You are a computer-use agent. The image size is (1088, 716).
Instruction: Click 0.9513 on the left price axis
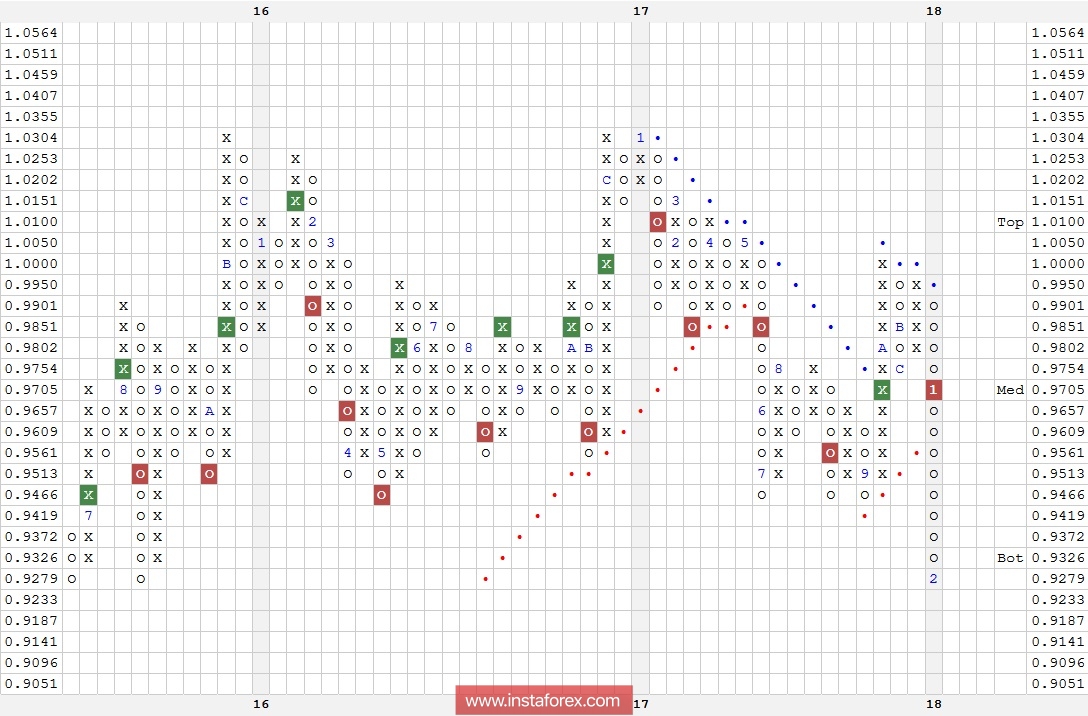31,474
